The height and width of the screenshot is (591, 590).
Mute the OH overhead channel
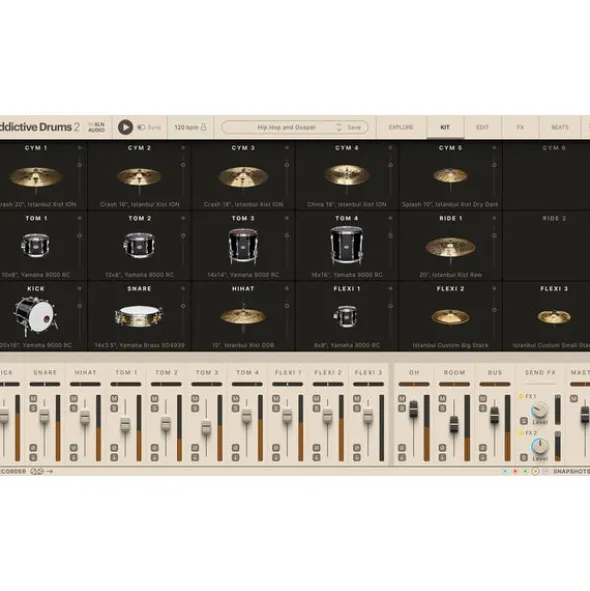coord(402,398)
